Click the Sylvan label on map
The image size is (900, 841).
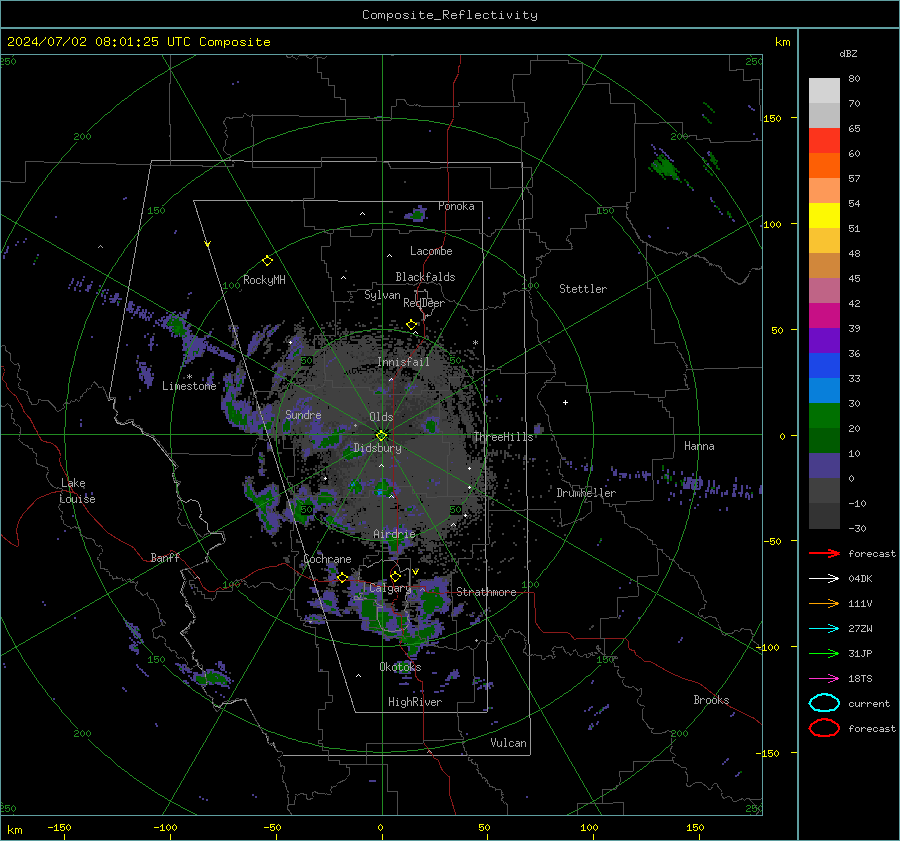pyautogui.click(x=382, y=295)
